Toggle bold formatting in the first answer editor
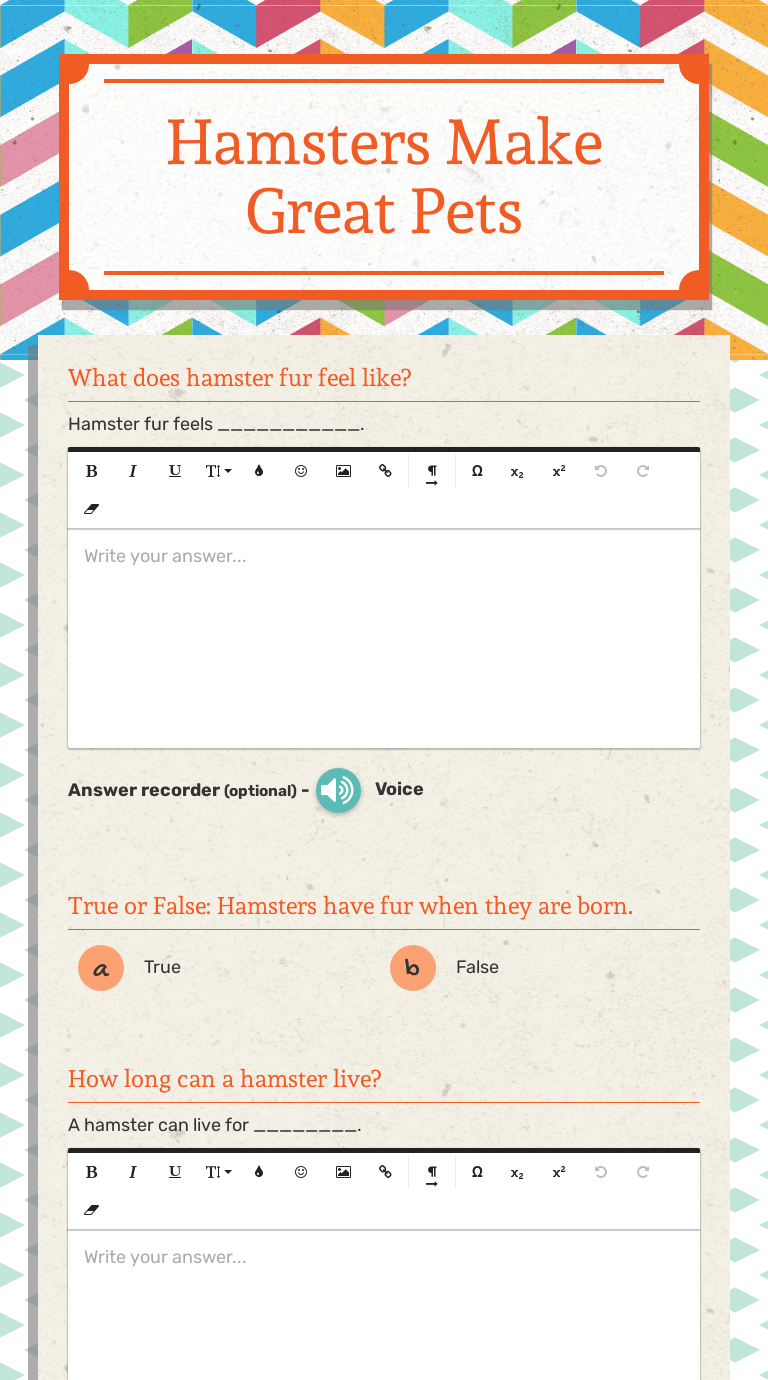The height and width of the screenshot is (1380, 768). click(91, 471)
